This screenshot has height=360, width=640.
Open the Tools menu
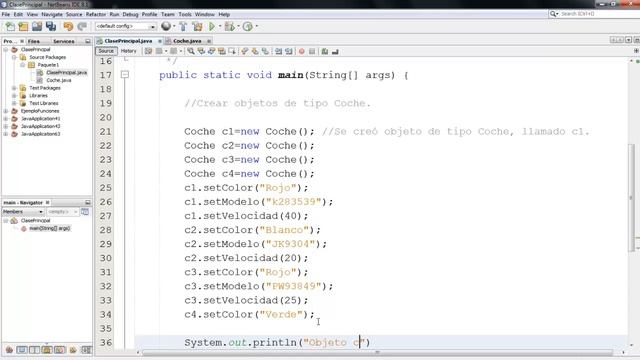point(184,14)
